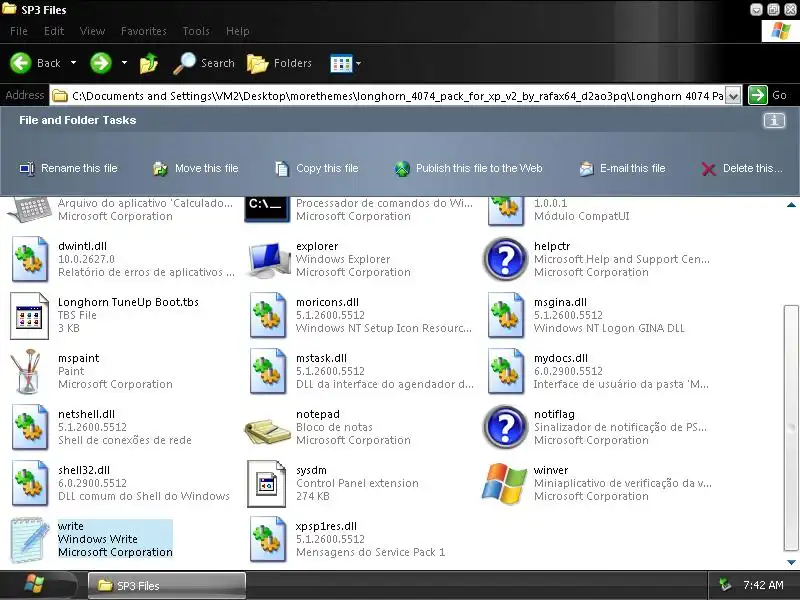The width and height of the screenshot is (800, 600).
Task: Select the mydocs.dll file icon
Action: click(x=506, y=371)
